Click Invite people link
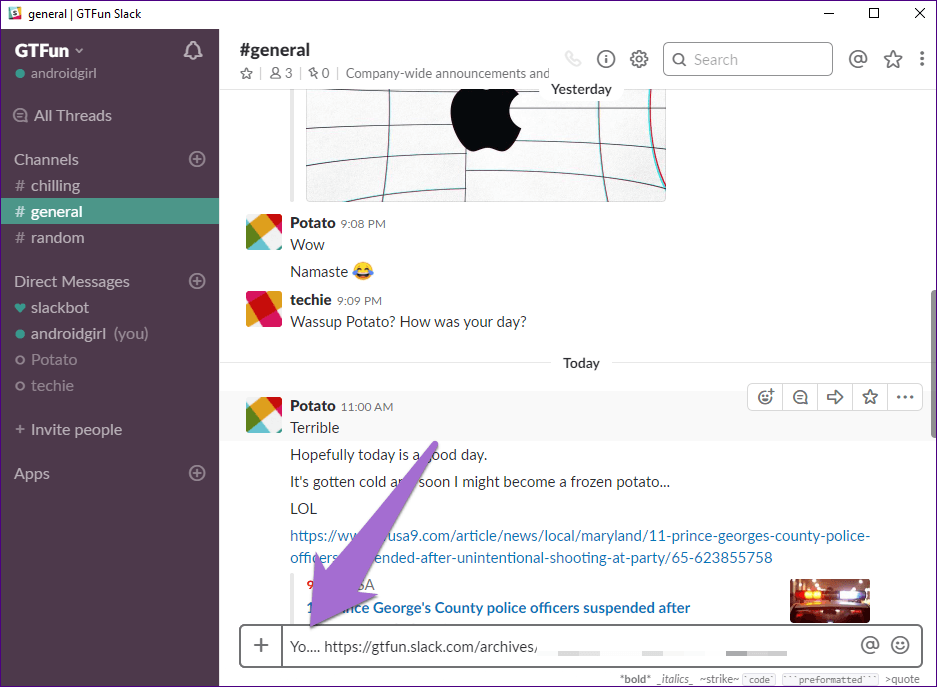937x687 pixels. [69, 430]
